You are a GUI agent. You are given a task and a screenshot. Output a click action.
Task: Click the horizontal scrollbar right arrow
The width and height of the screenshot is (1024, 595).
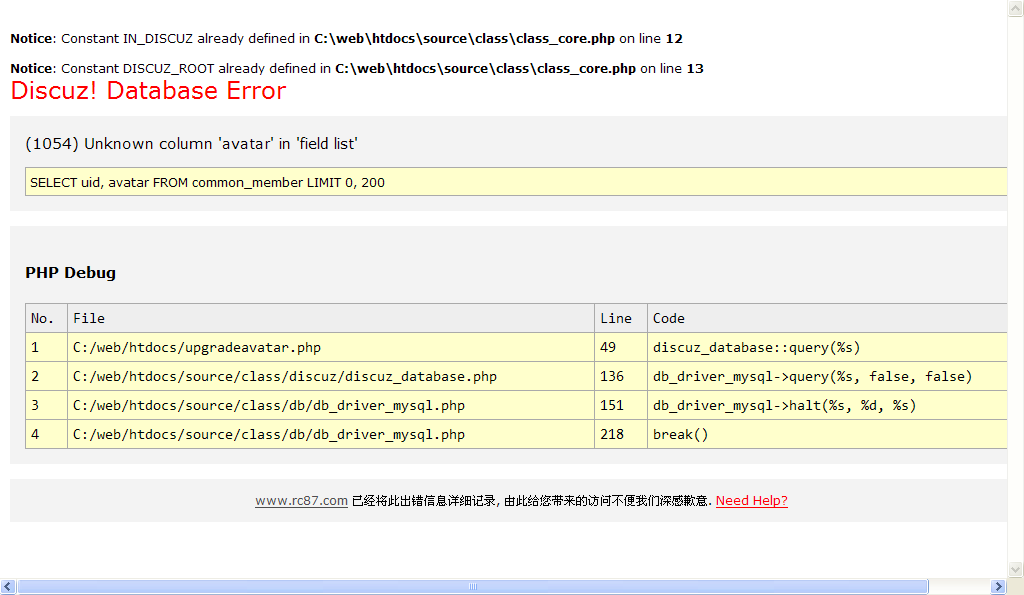tap(999, 587)
